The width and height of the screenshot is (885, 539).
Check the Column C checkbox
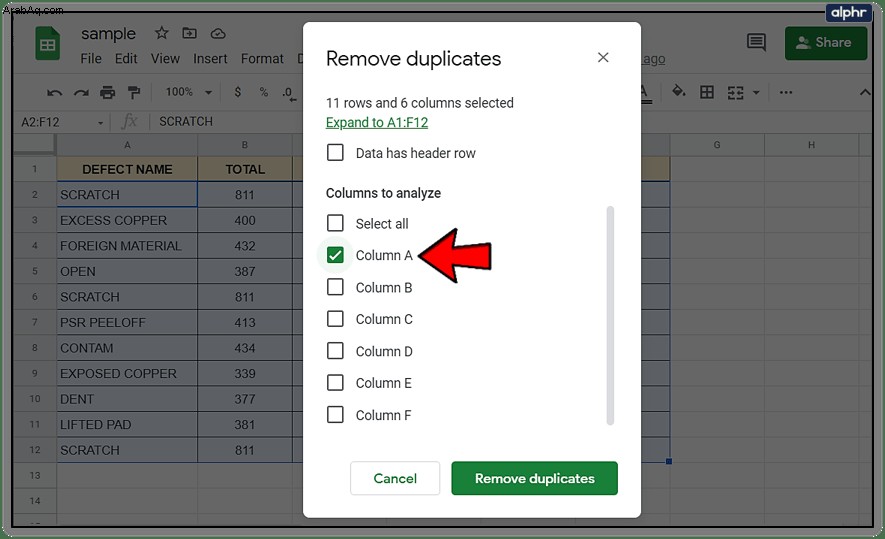[335, 319]
